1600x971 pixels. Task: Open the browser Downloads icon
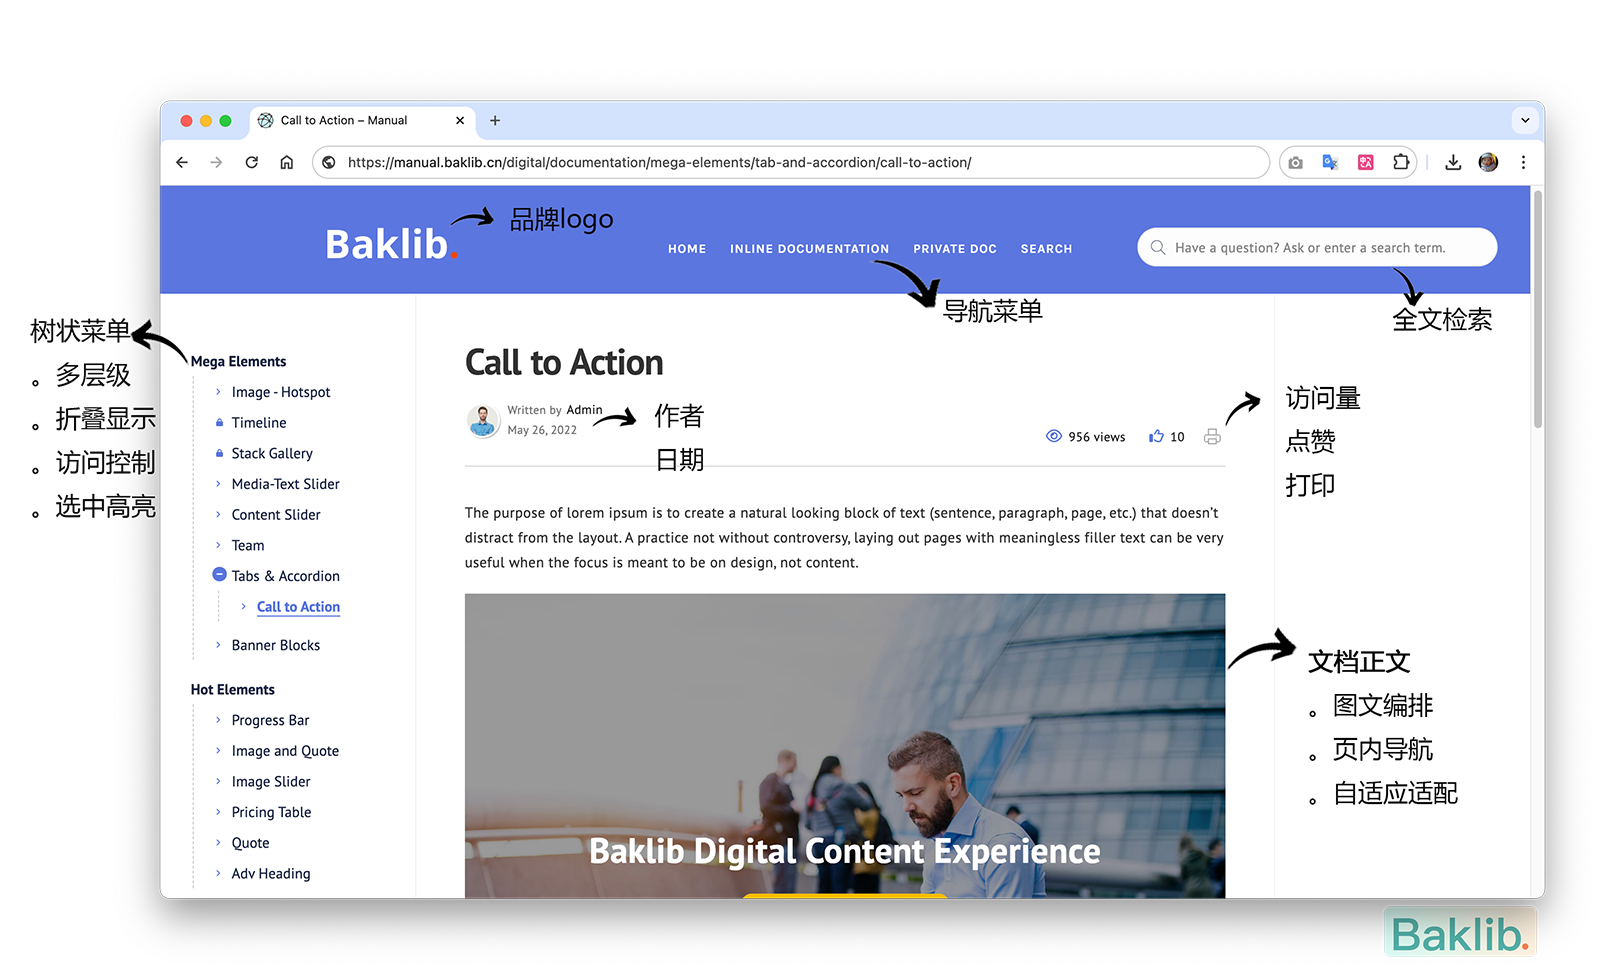(x=1453, y=162)
